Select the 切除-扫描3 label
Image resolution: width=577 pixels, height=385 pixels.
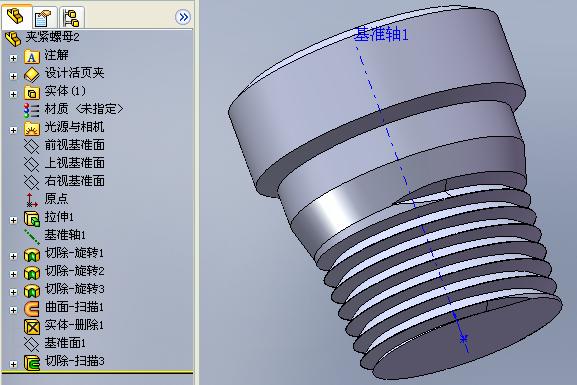75,361
